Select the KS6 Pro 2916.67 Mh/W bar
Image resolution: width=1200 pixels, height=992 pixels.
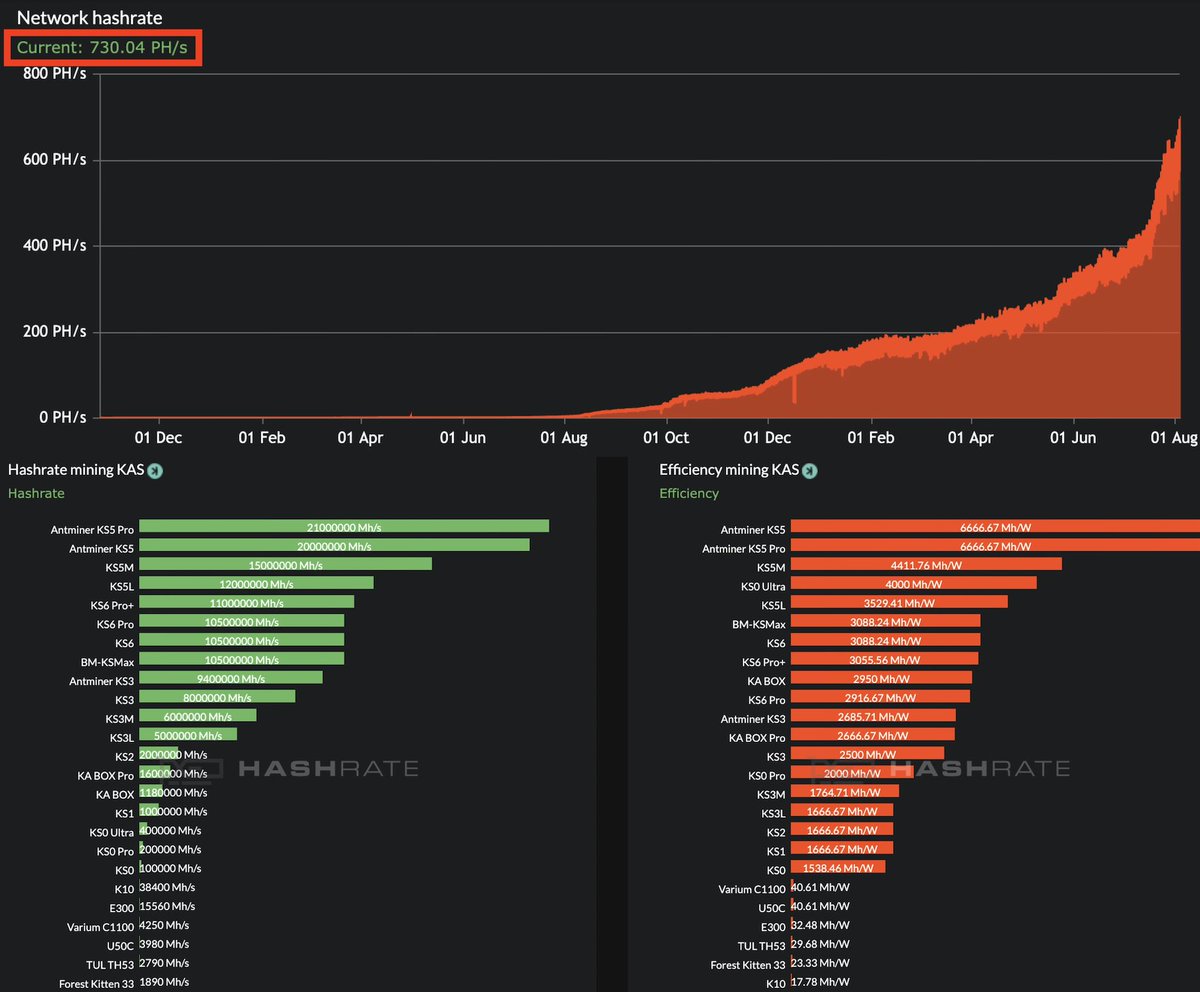(x=880, y=698)
